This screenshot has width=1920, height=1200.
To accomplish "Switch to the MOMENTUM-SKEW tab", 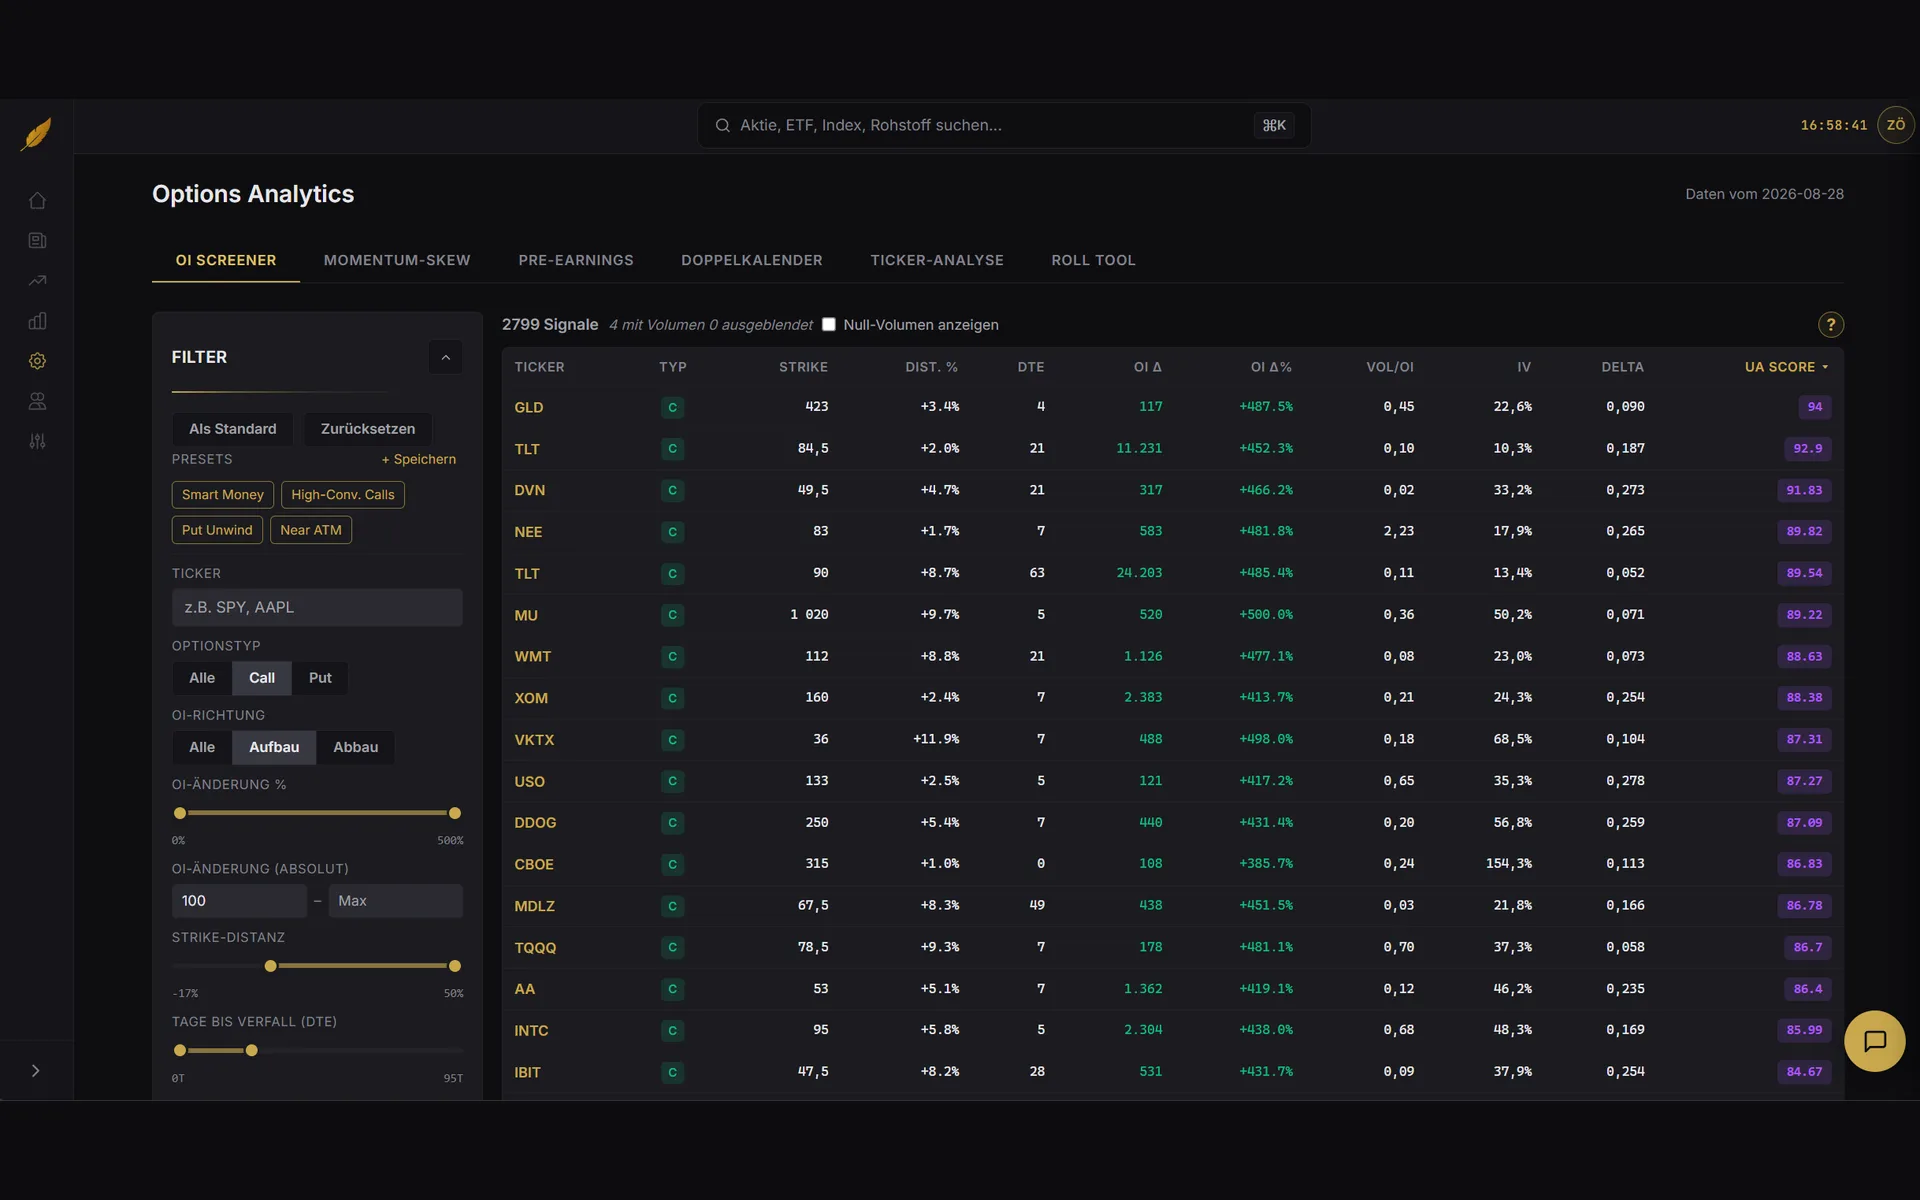I will tap(397, 260).
